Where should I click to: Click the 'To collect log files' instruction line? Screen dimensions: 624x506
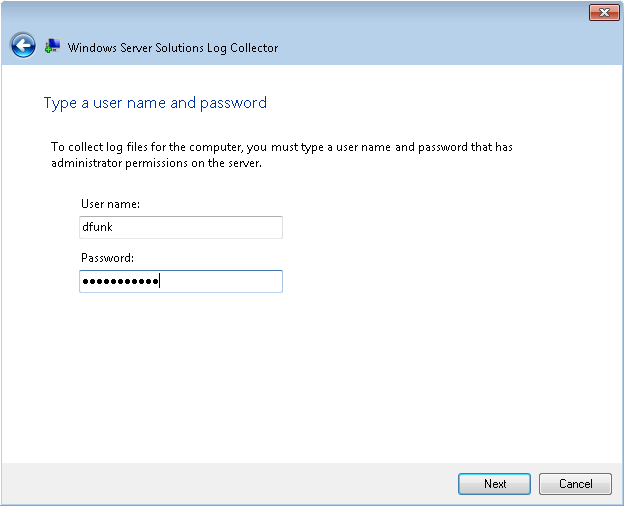(281, 147)
